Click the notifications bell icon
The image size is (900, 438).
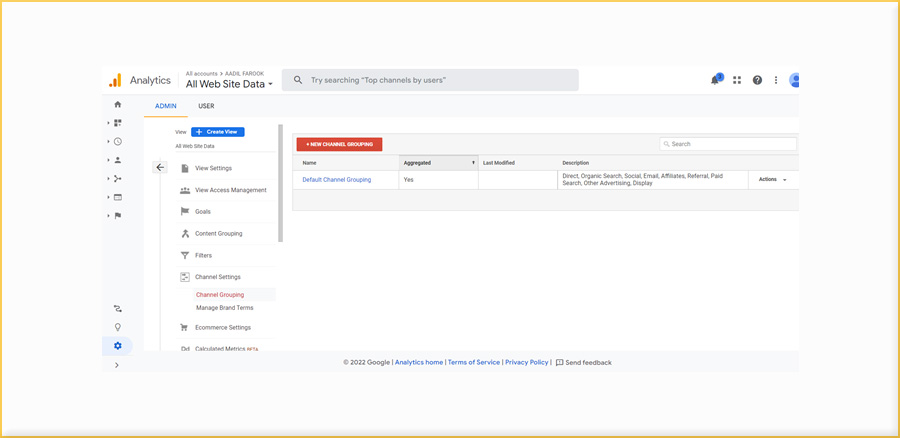(x=715, y=80)
